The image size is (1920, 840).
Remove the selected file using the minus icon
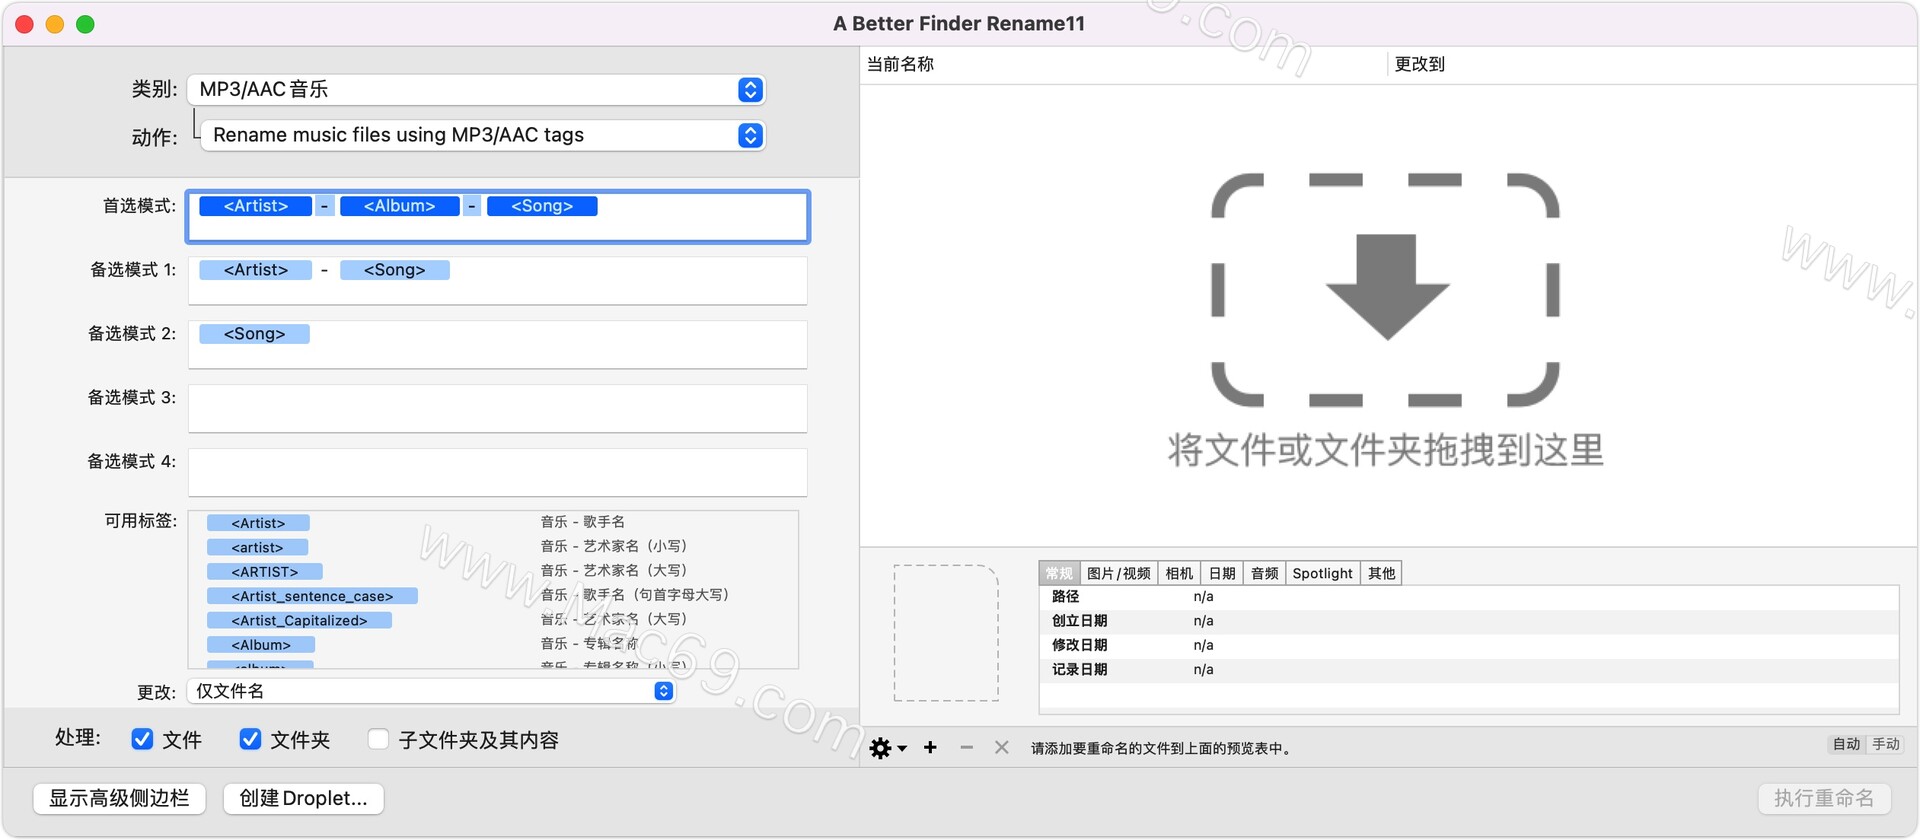tap(966, 747)
